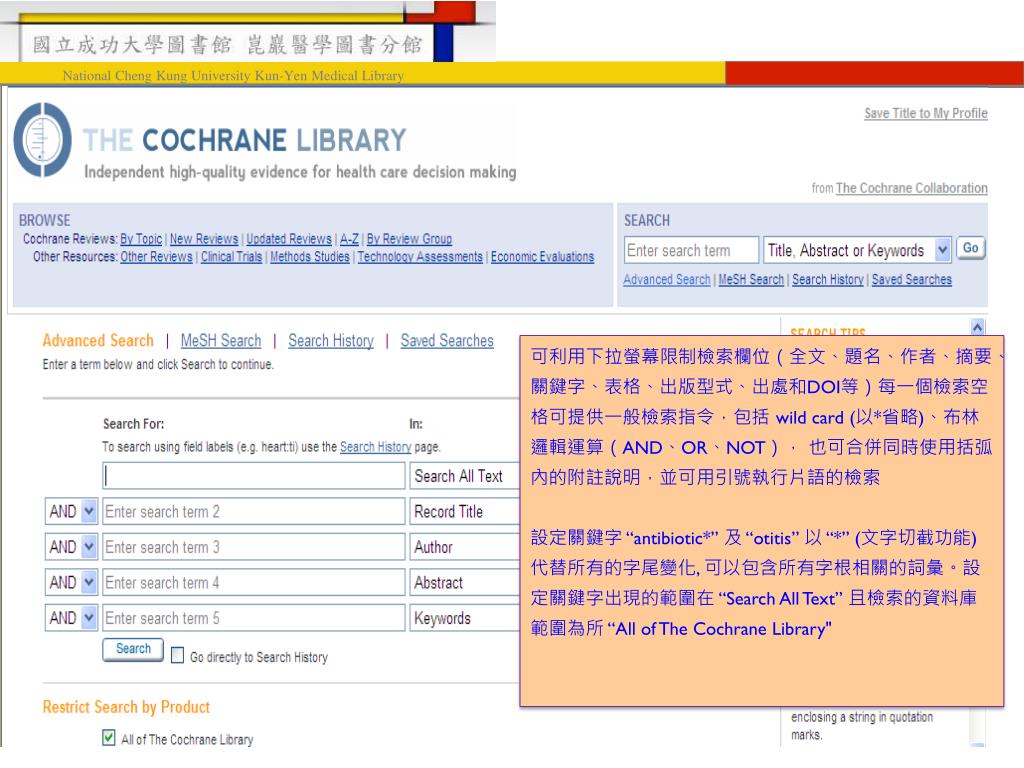Viewport: 1024px width, 768px height.
Task: Follow Search History link in field labels hint
Action: point(376,447)
